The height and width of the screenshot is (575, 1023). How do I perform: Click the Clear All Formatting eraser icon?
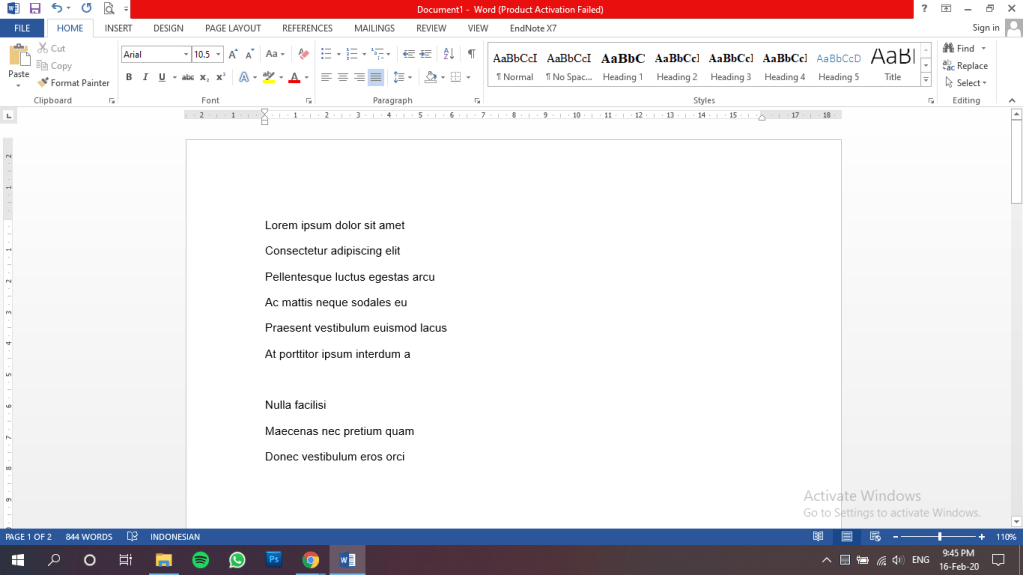pos(303,54)
